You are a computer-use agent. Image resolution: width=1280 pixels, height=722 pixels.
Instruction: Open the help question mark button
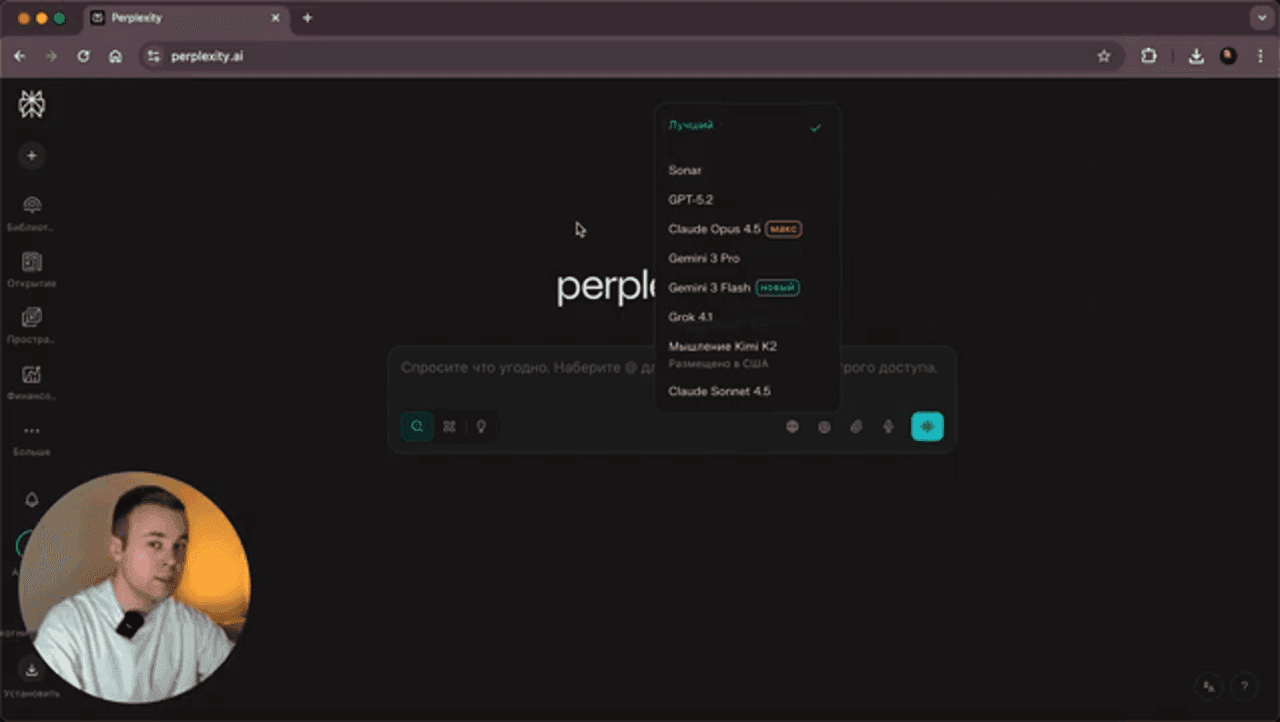click(x=1244, y=686)
